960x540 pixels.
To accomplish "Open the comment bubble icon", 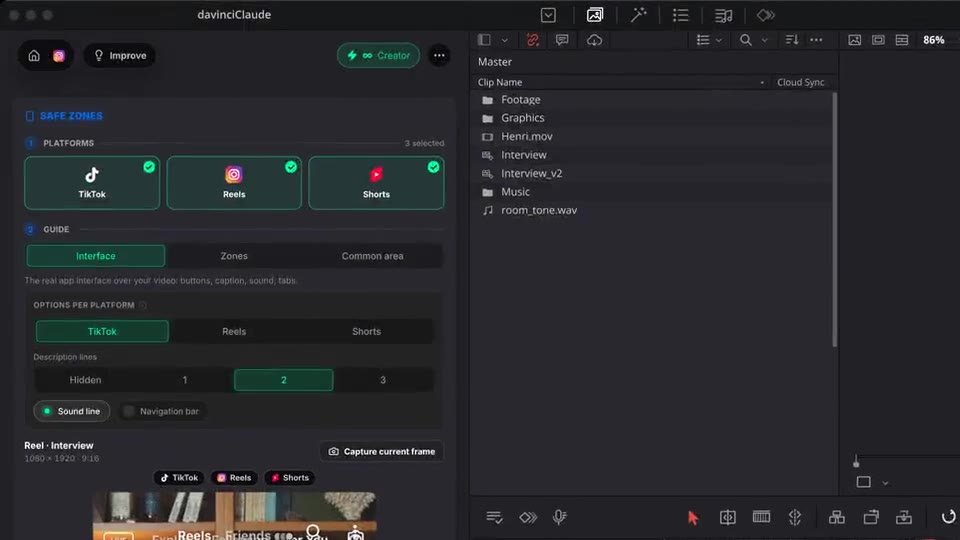I will click(x=561, y=40).
